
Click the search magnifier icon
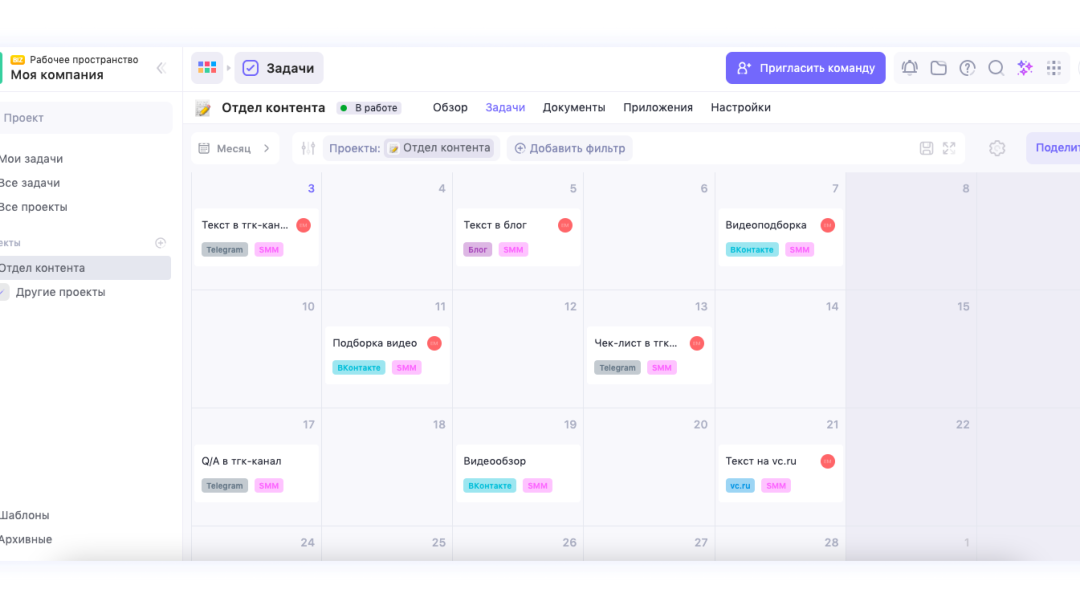click(x=996, y=68)
